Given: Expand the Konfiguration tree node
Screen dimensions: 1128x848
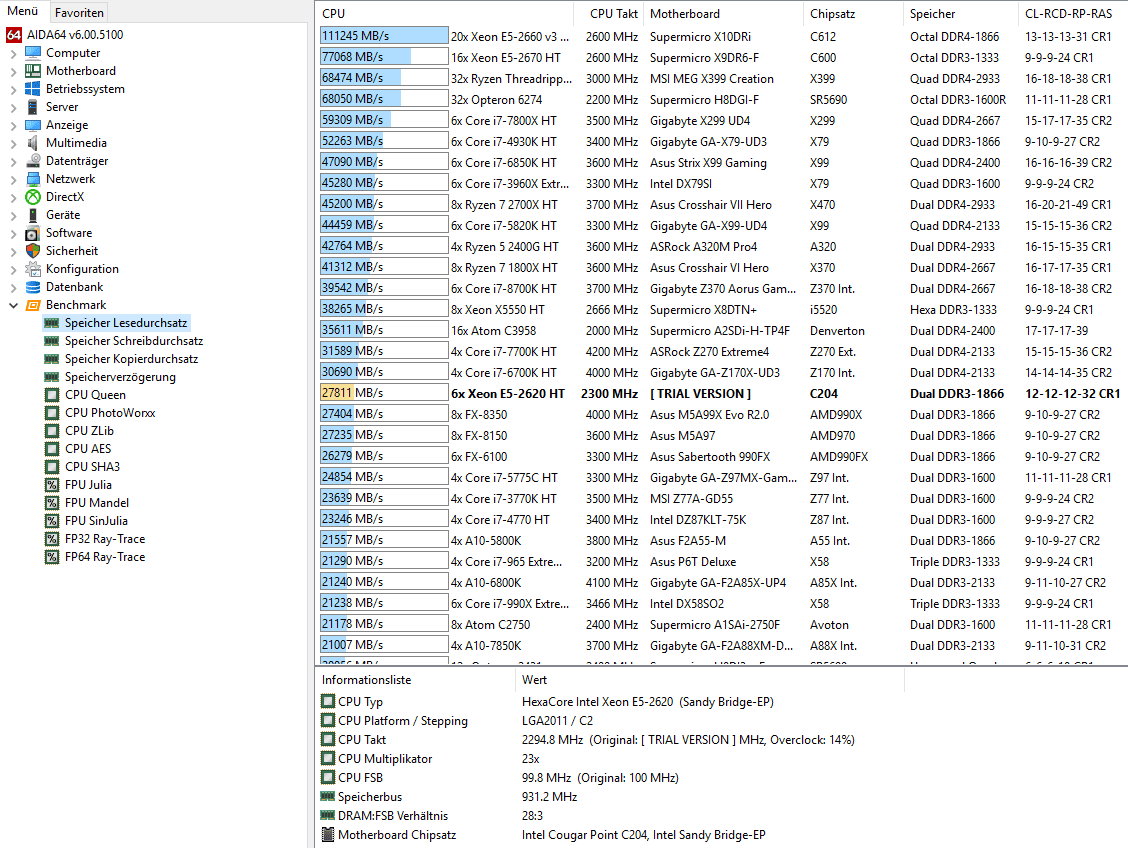Looking at the screenshot, I should click(x=13, y=269).
